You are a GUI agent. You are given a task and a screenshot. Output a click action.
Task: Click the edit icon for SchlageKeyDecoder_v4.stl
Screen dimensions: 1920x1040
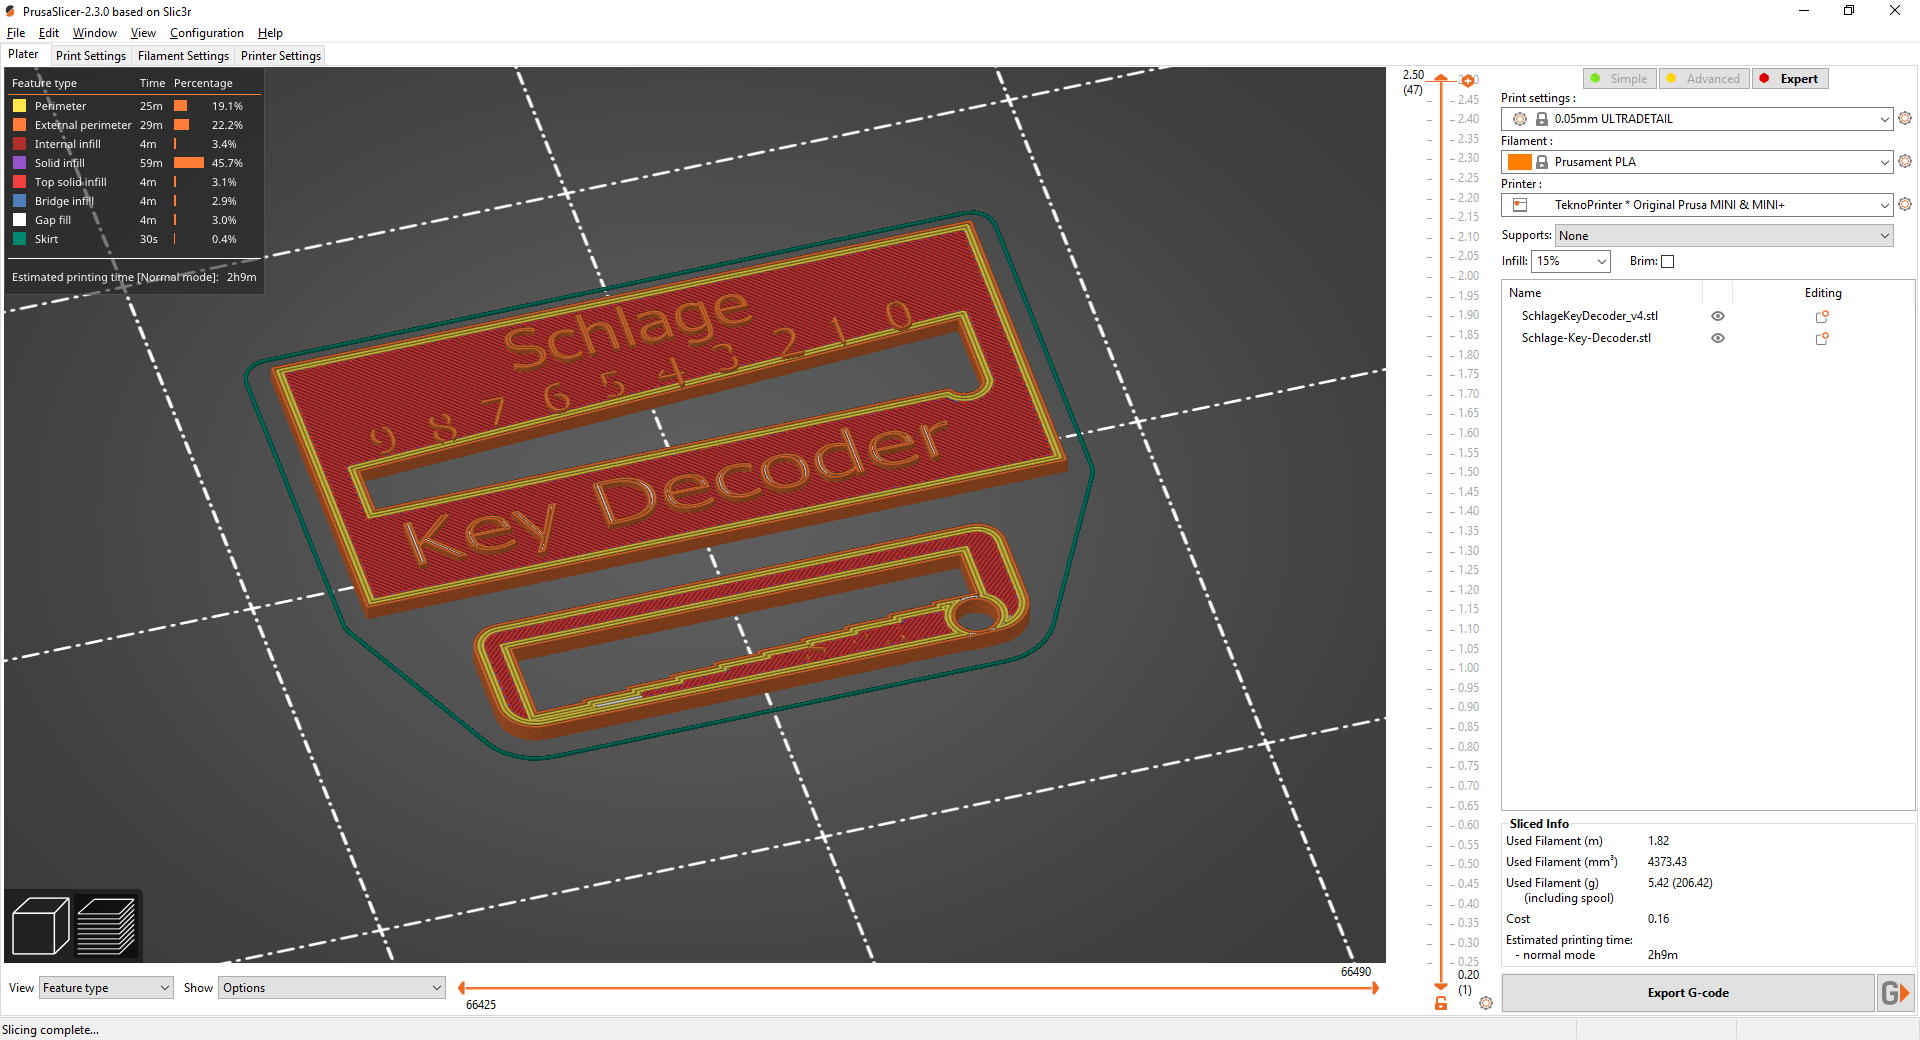click(x=1822, y=316)
